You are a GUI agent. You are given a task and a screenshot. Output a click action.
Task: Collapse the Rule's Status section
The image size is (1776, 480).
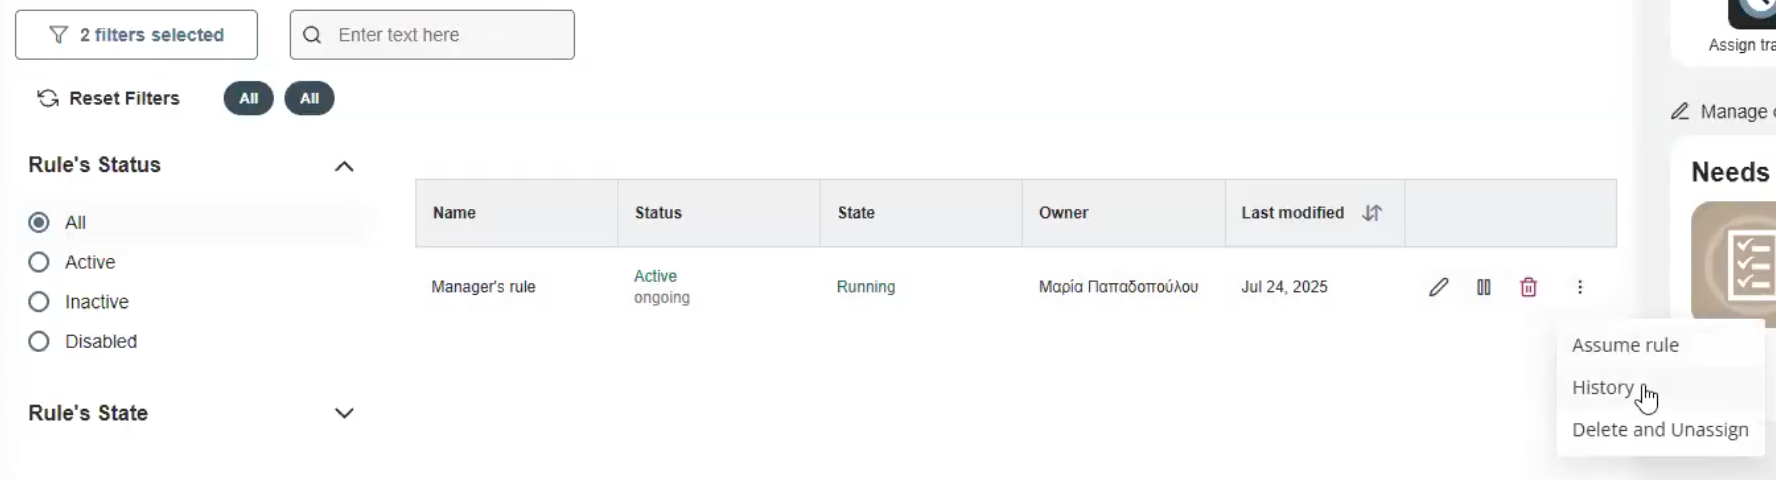344,166
